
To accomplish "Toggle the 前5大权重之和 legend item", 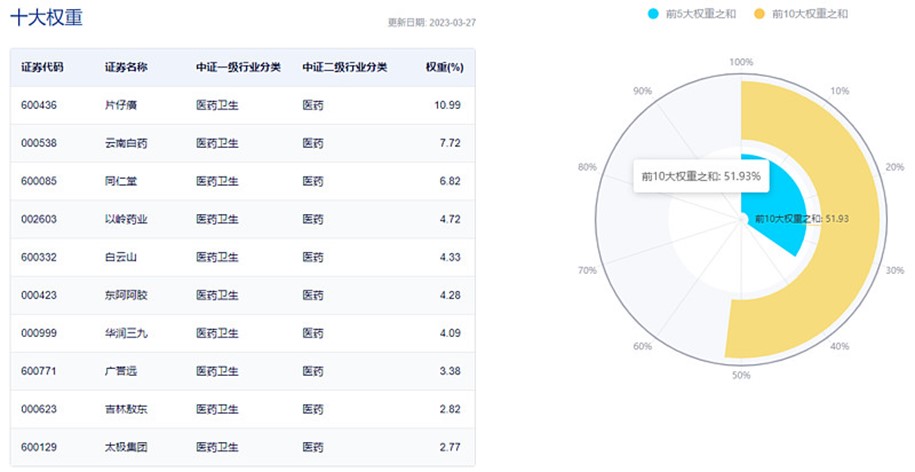I will 692,13.
